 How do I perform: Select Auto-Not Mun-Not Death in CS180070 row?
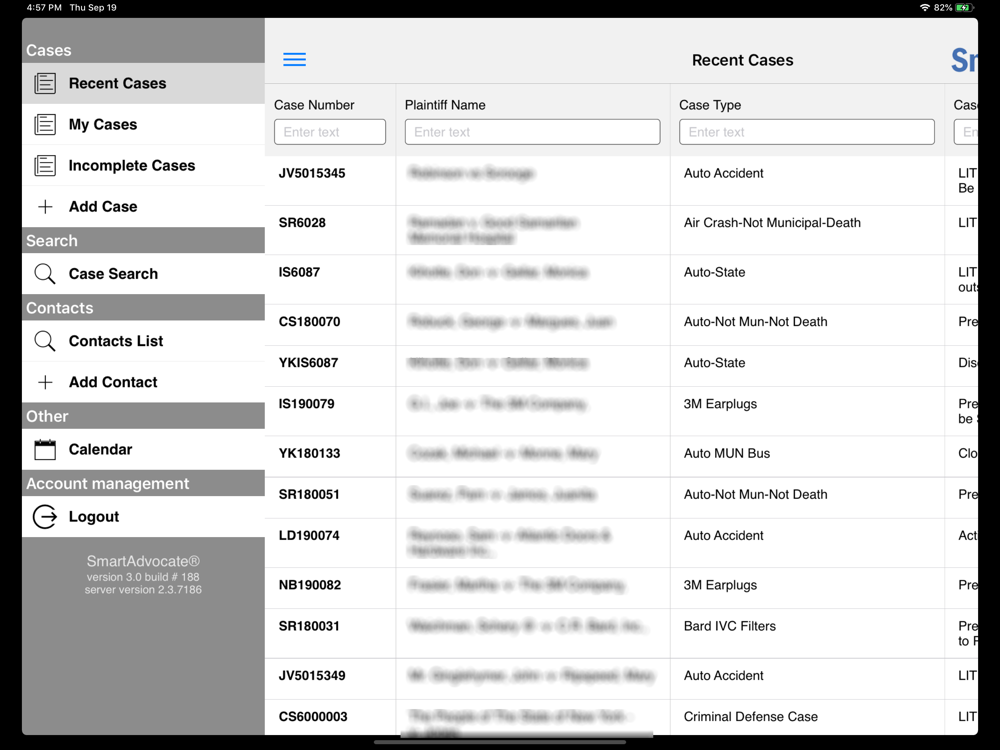click(755, 322)
